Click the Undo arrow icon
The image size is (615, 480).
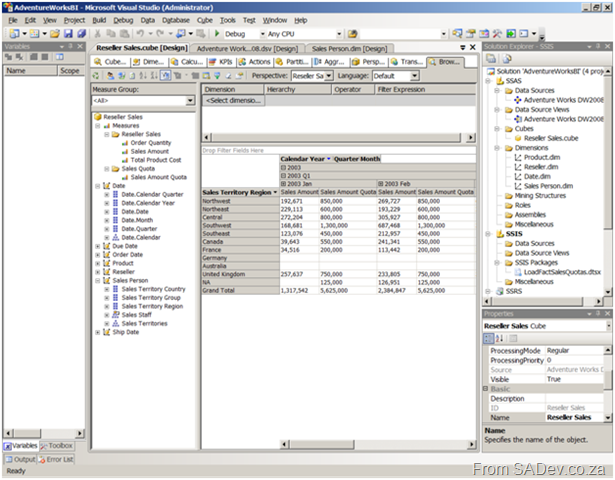140,34
